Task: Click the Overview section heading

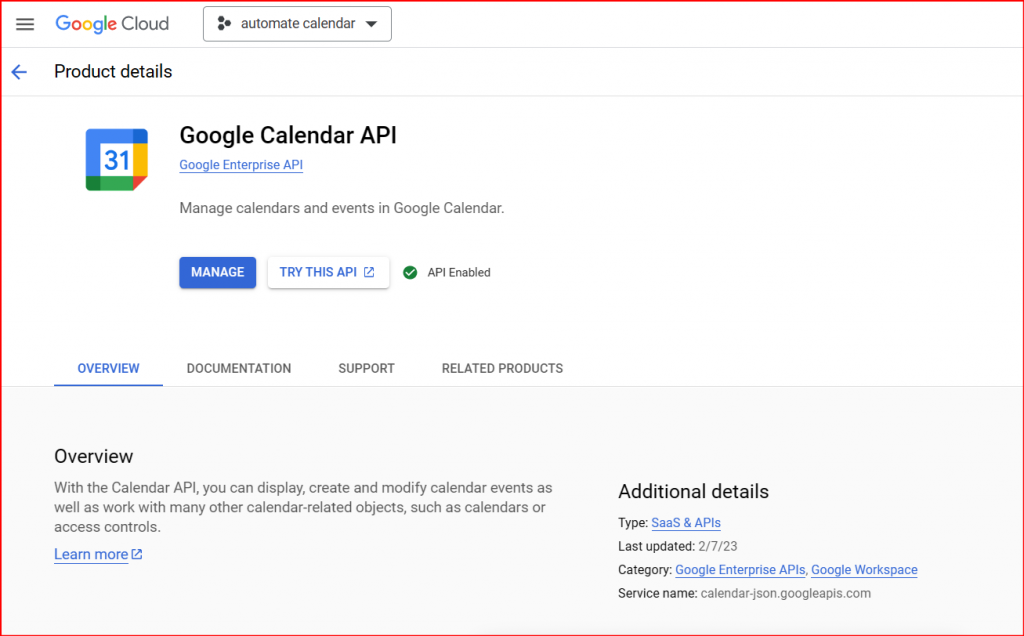Action: [x=93, y=456]
